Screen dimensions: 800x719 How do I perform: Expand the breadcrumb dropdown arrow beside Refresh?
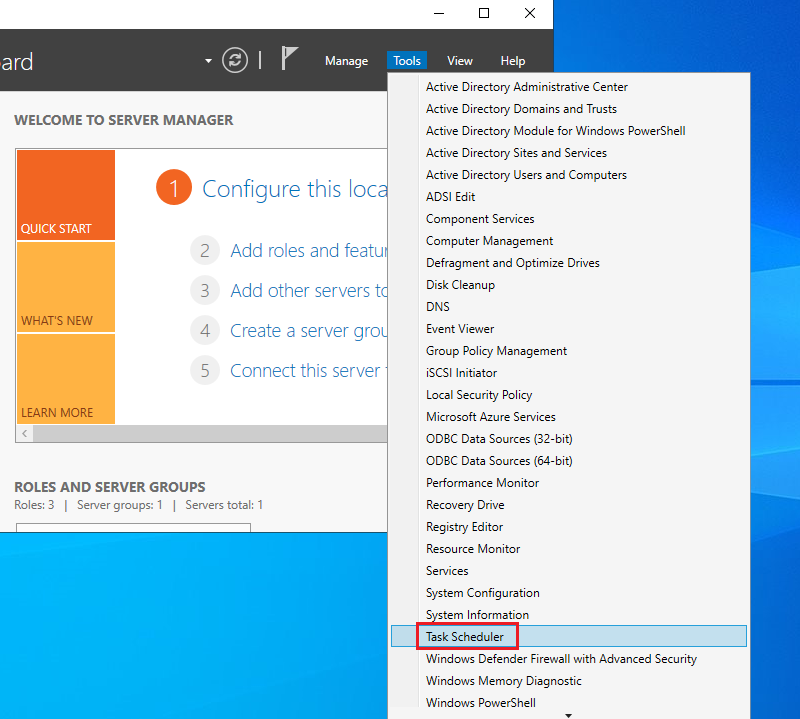208,61
